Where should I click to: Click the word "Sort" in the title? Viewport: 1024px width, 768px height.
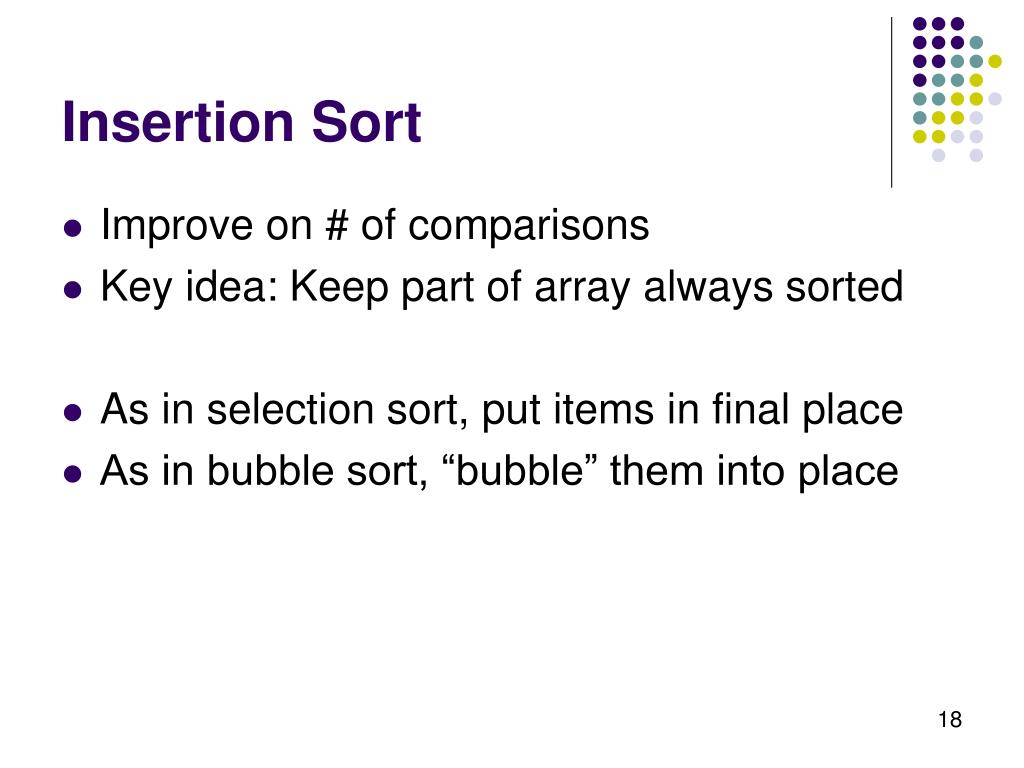[366, 122]
